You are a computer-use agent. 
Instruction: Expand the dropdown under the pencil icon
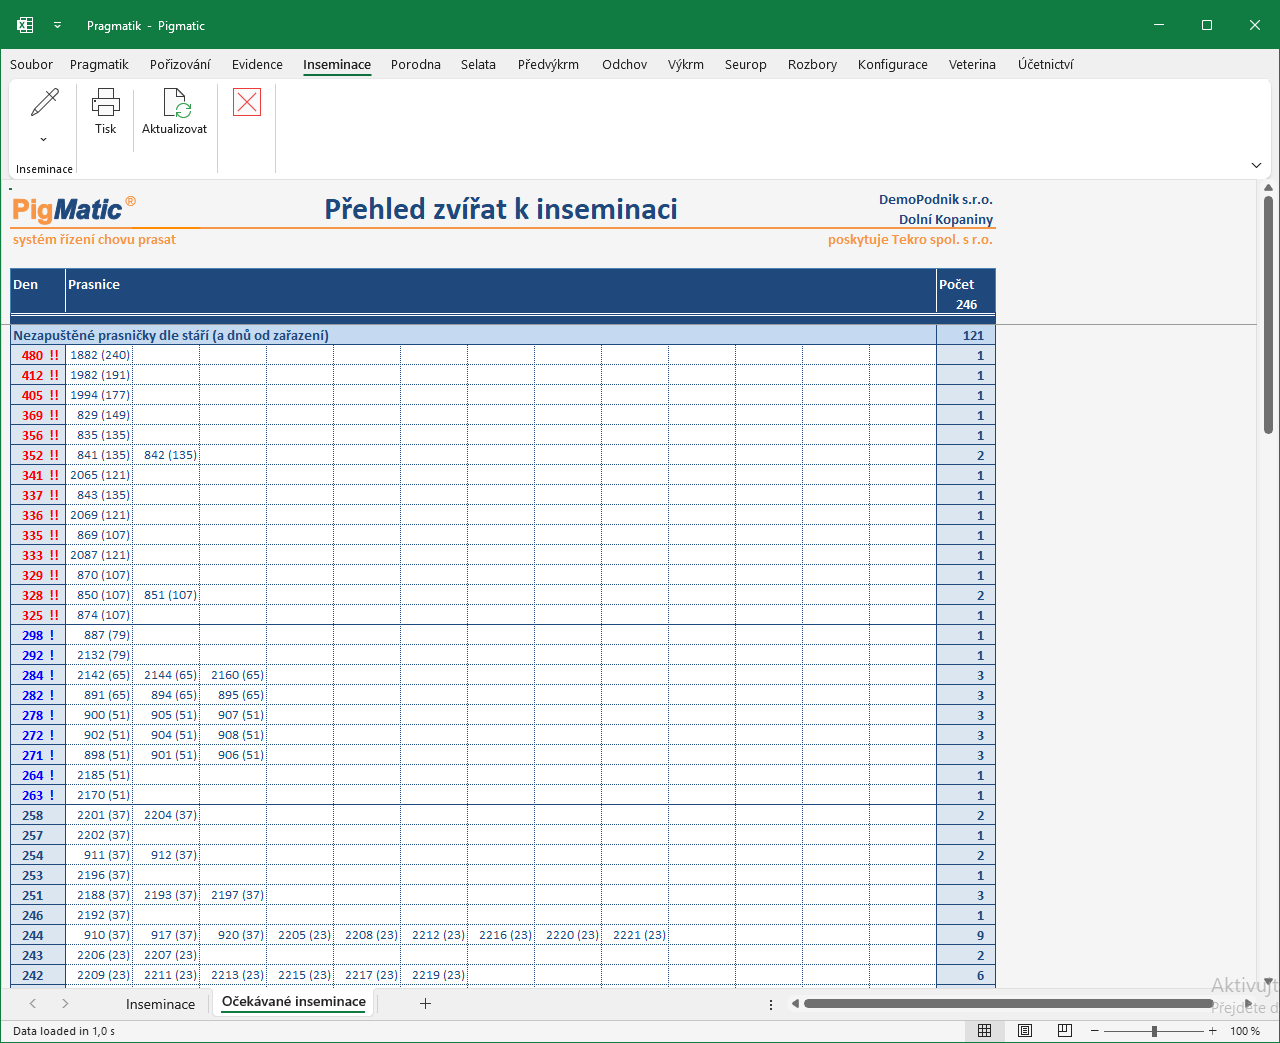44,139
